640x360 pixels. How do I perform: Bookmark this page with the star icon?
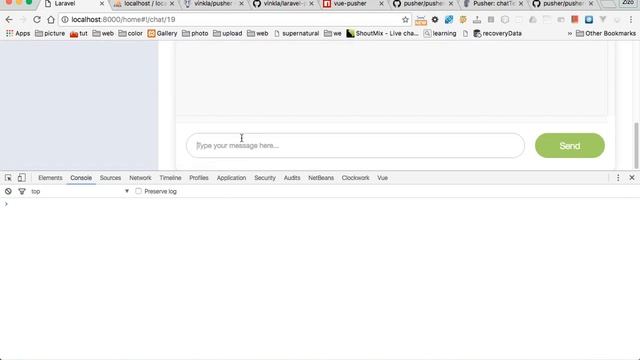tap(405, 20)
